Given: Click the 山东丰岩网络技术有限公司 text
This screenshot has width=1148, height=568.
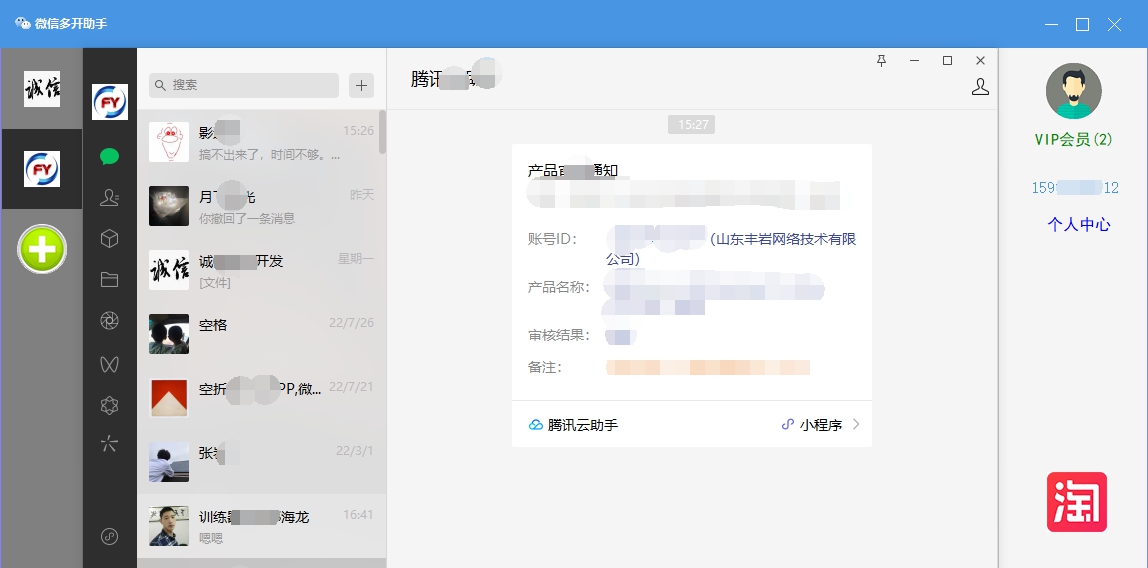Looking at the screenshot, I should point(732,249).
